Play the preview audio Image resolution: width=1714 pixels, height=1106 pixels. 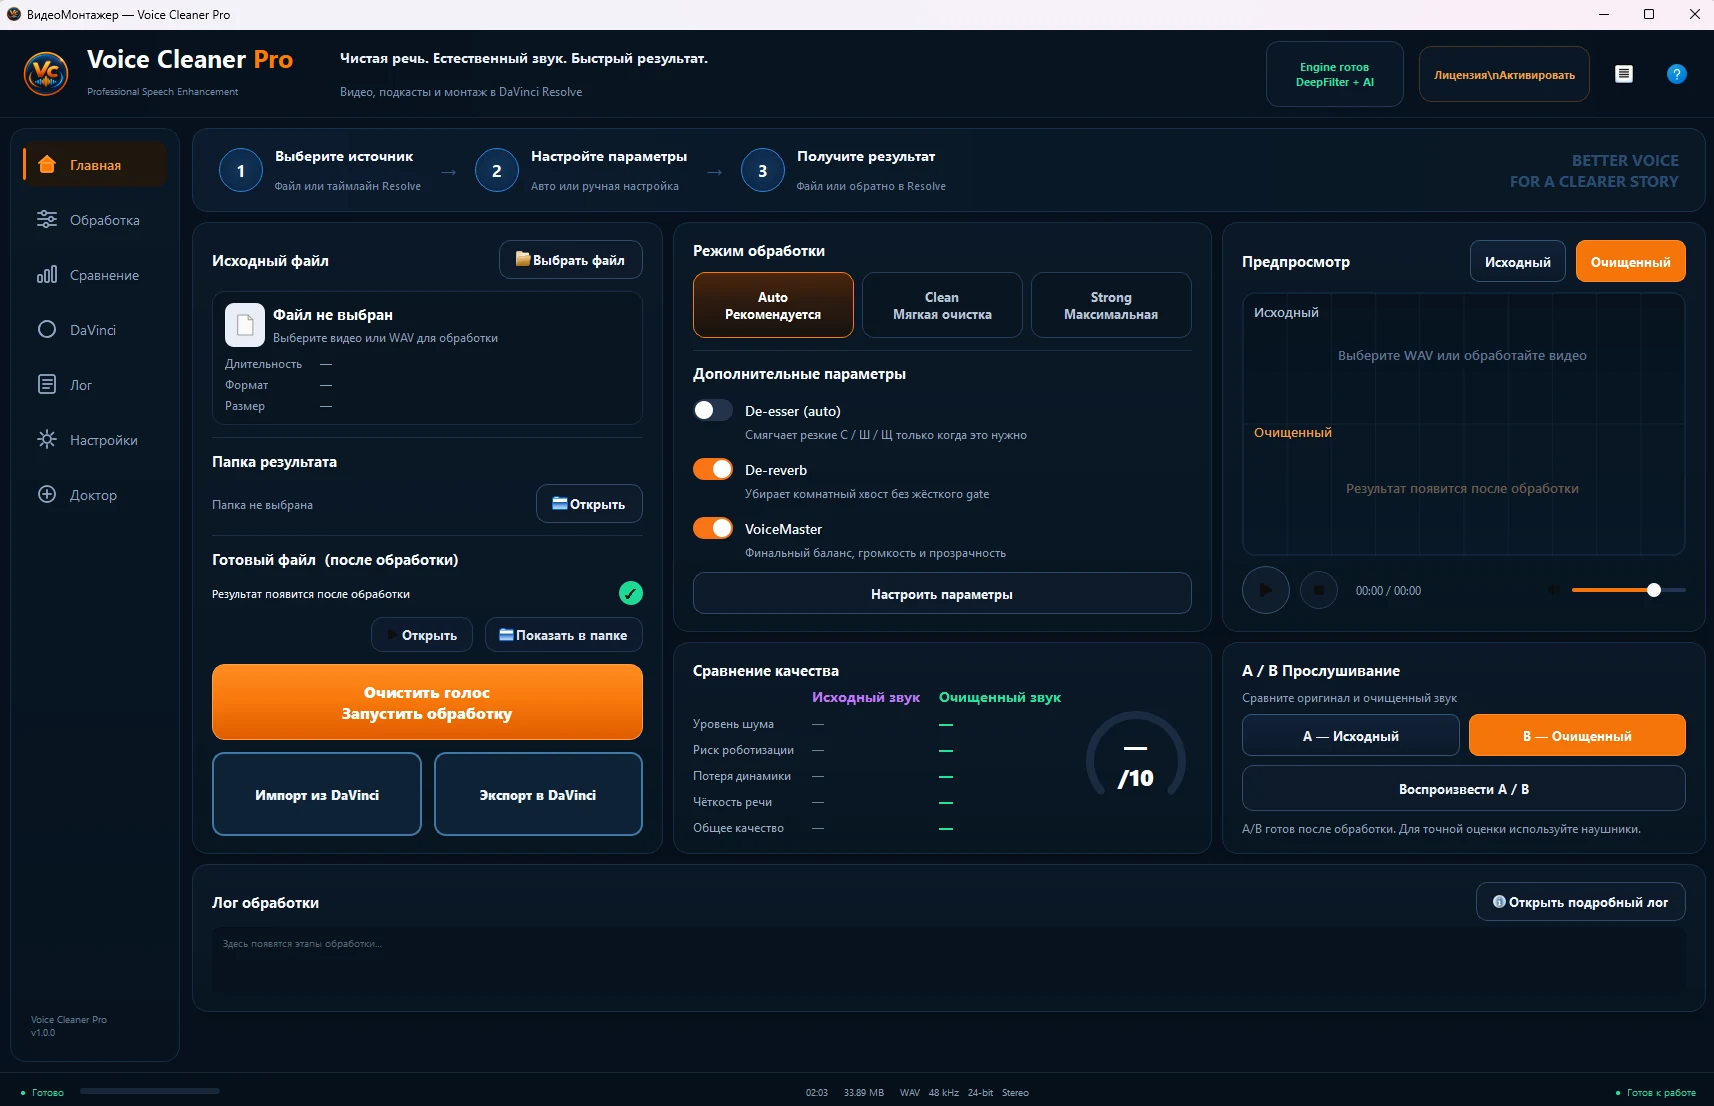(1266, 590)
